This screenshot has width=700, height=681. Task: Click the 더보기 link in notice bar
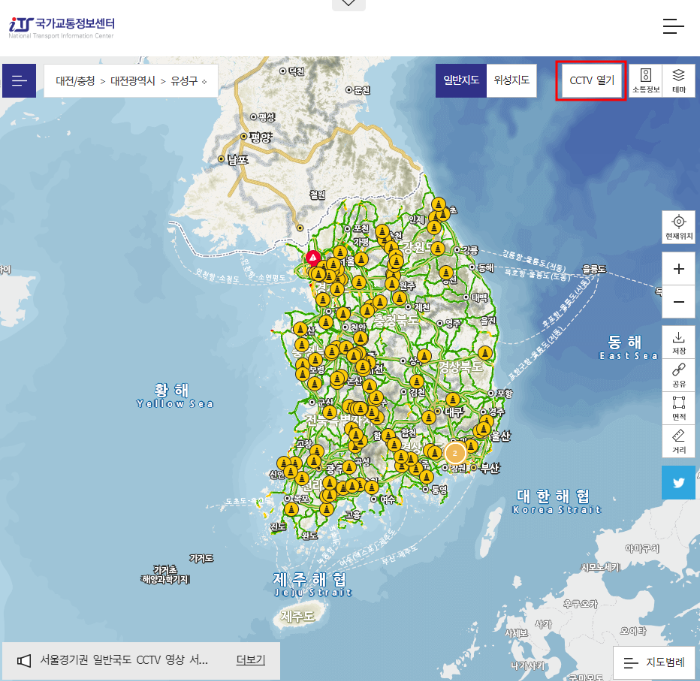point(250,660)
